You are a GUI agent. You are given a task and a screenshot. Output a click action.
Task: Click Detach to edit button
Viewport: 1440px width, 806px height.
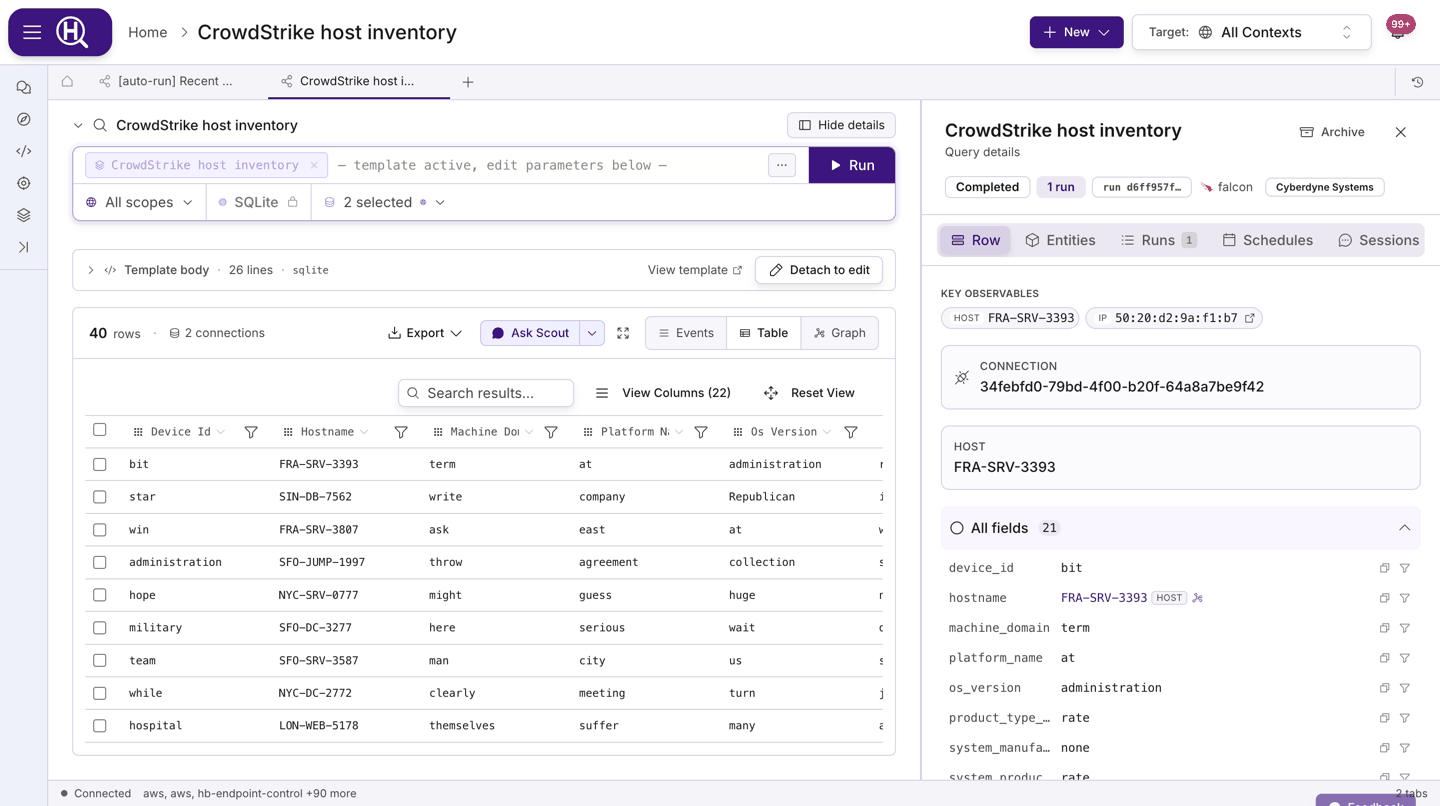point(819,270)
